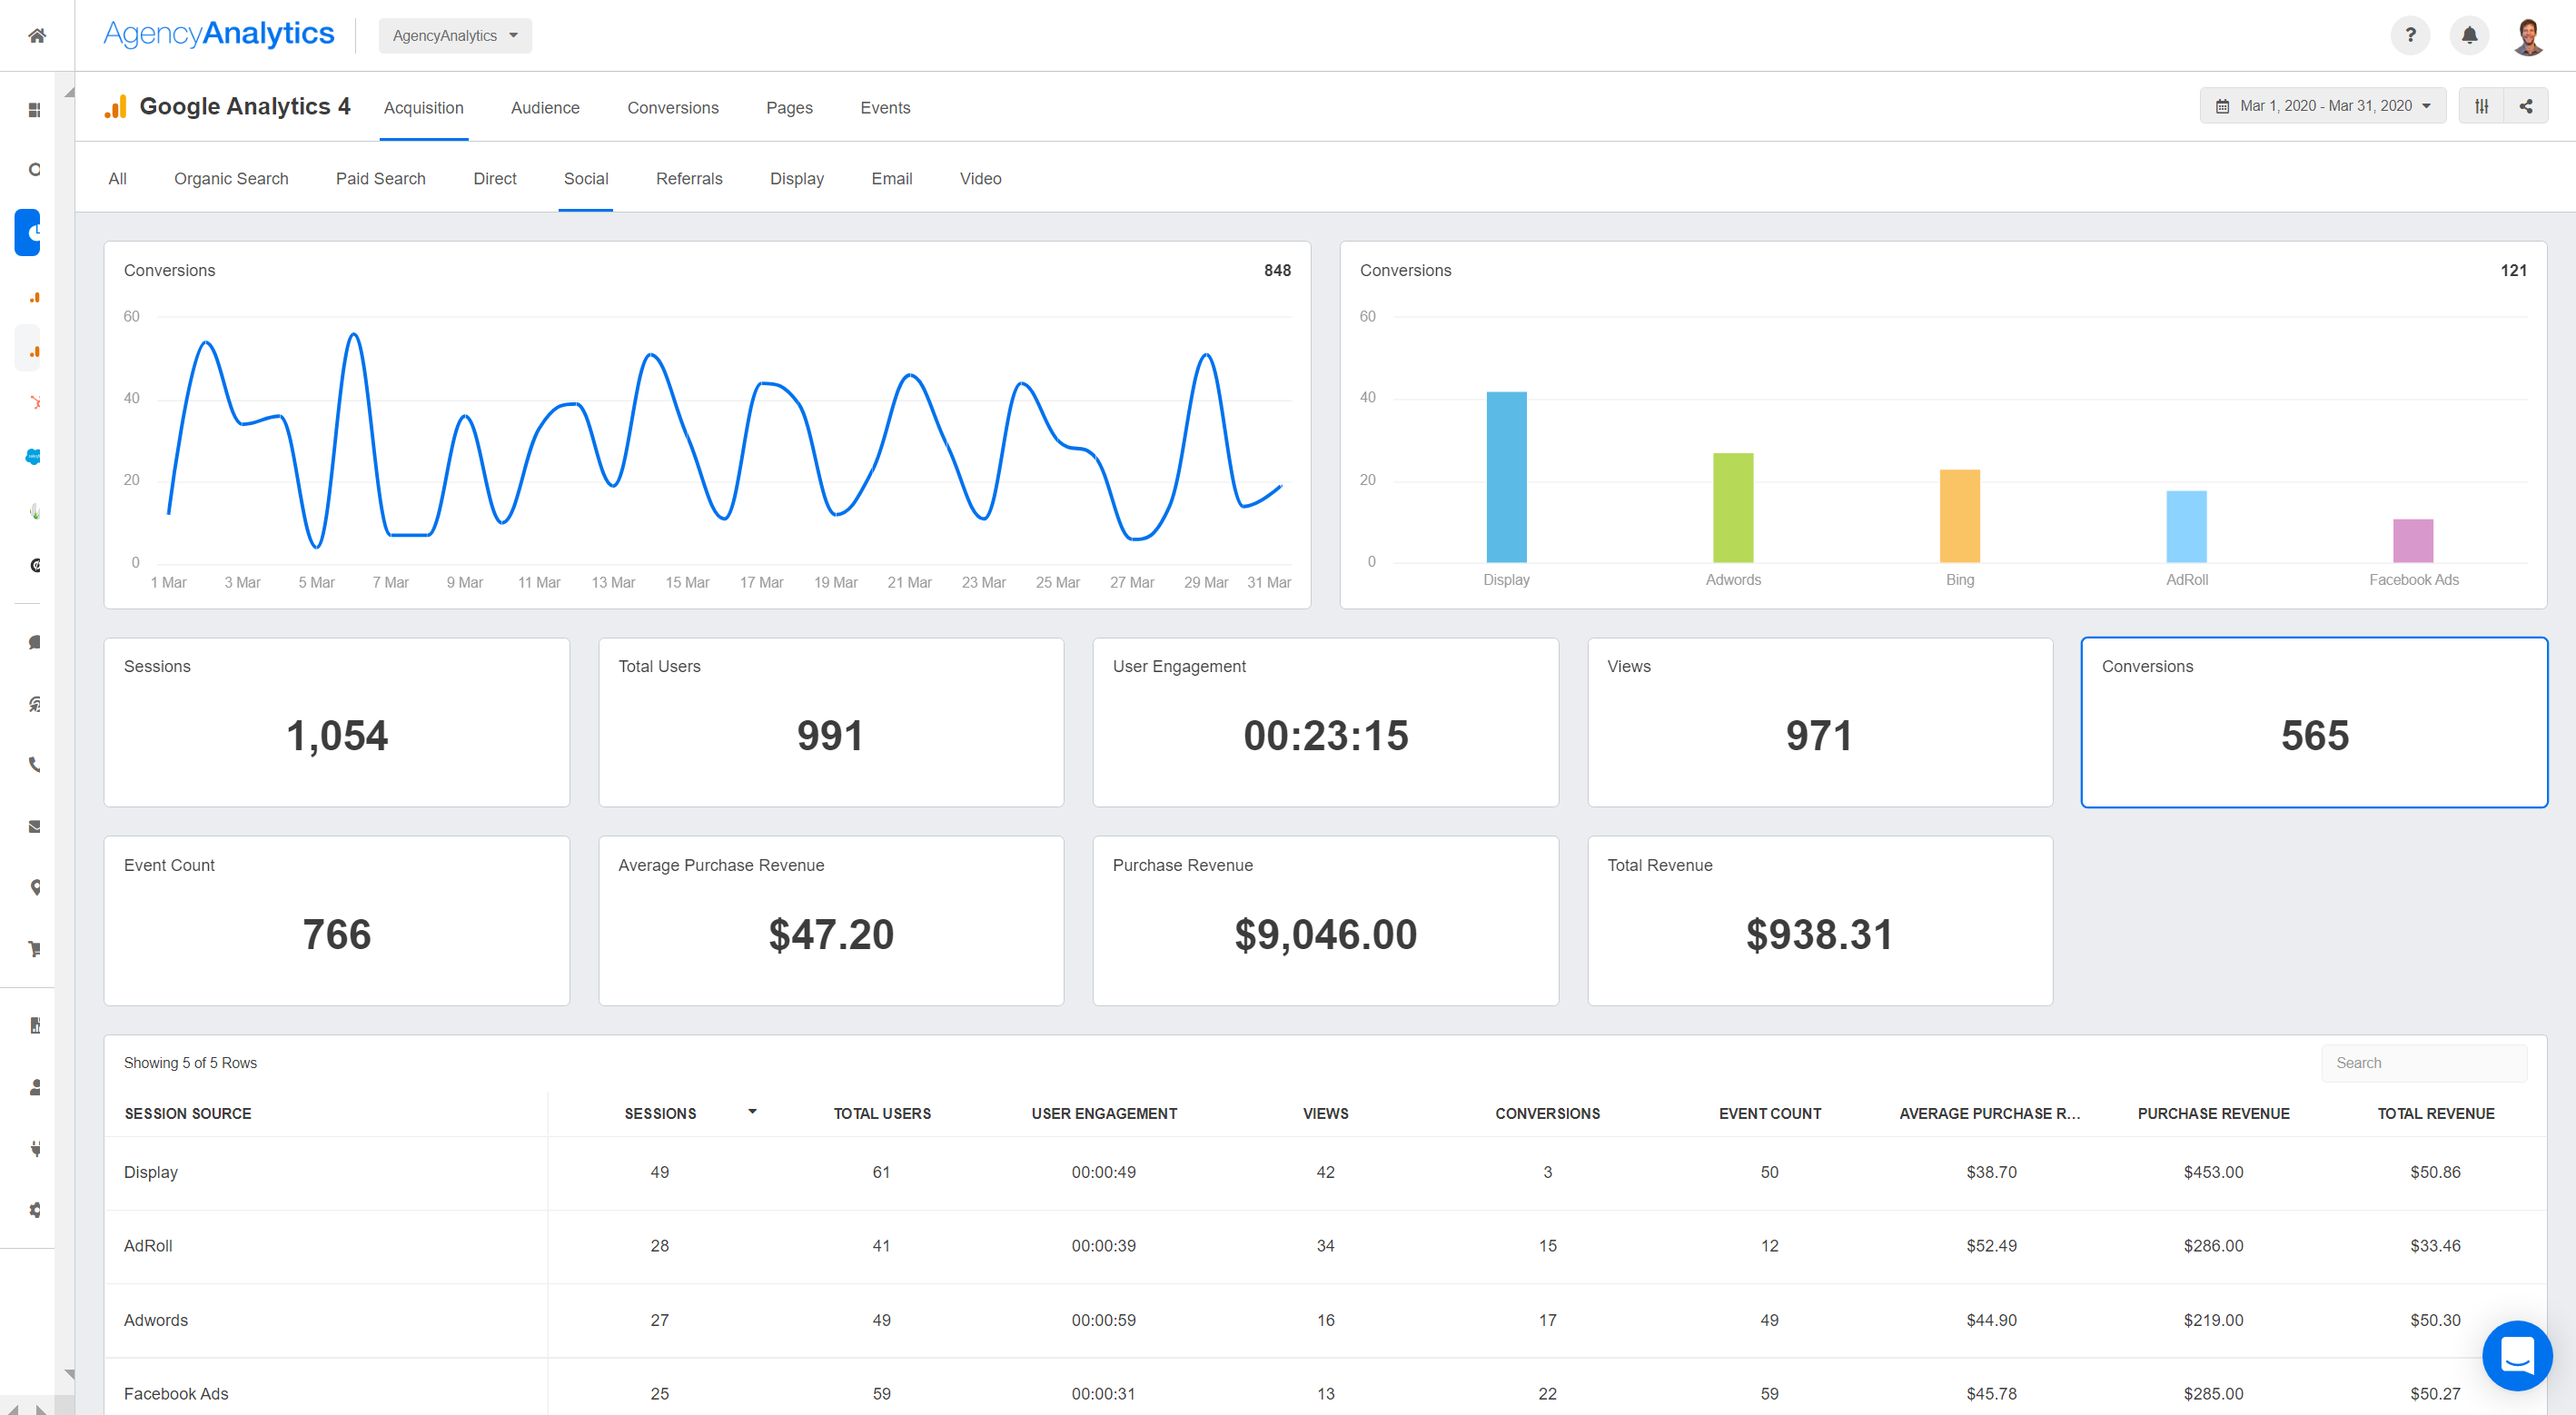2576x1415 pixels.
Task: Expand the AgencyAnalytics account dropdown
Action: [x=455, y=35]
